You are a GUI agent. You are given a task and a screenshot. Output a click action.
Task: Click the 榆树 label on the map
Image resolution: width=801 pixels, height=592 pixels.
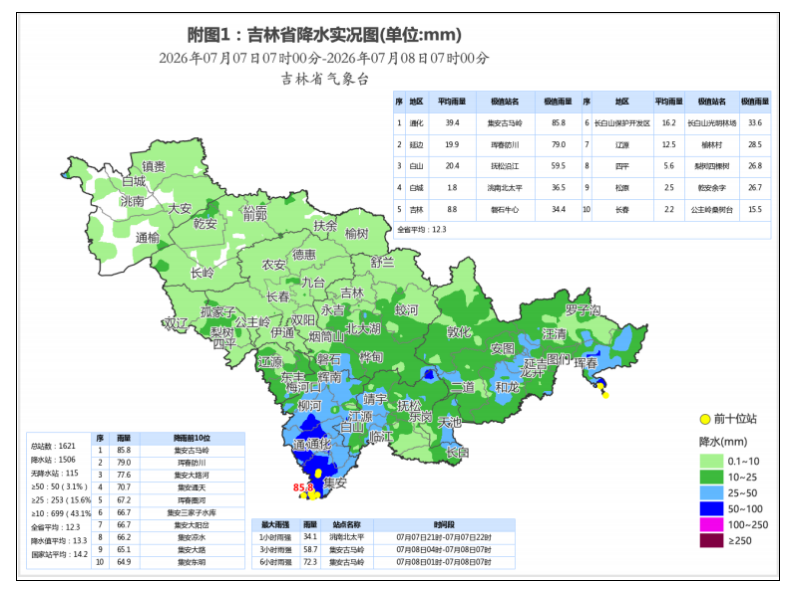point(357,233)
